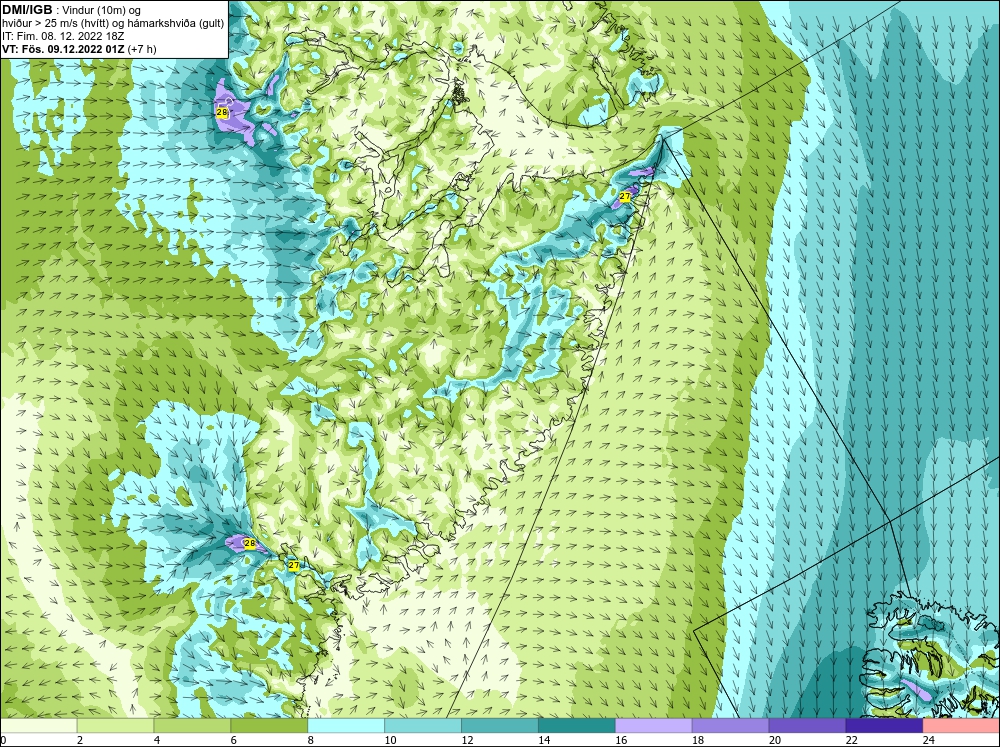Click the legend tick label "6"

coord(233,740)
